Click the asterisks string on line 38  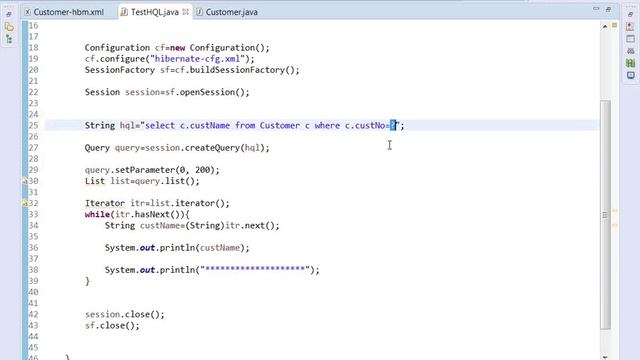255,270
